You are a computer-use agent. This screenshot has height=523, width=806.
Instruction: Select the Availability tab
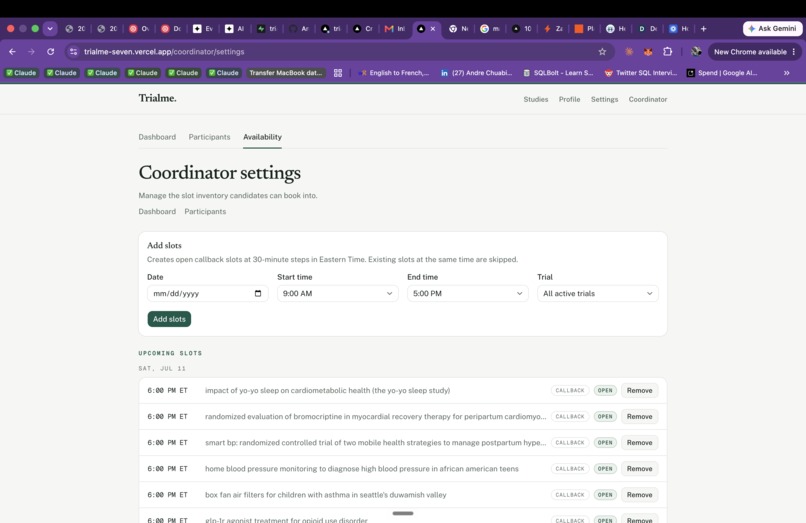coord(262,137)
